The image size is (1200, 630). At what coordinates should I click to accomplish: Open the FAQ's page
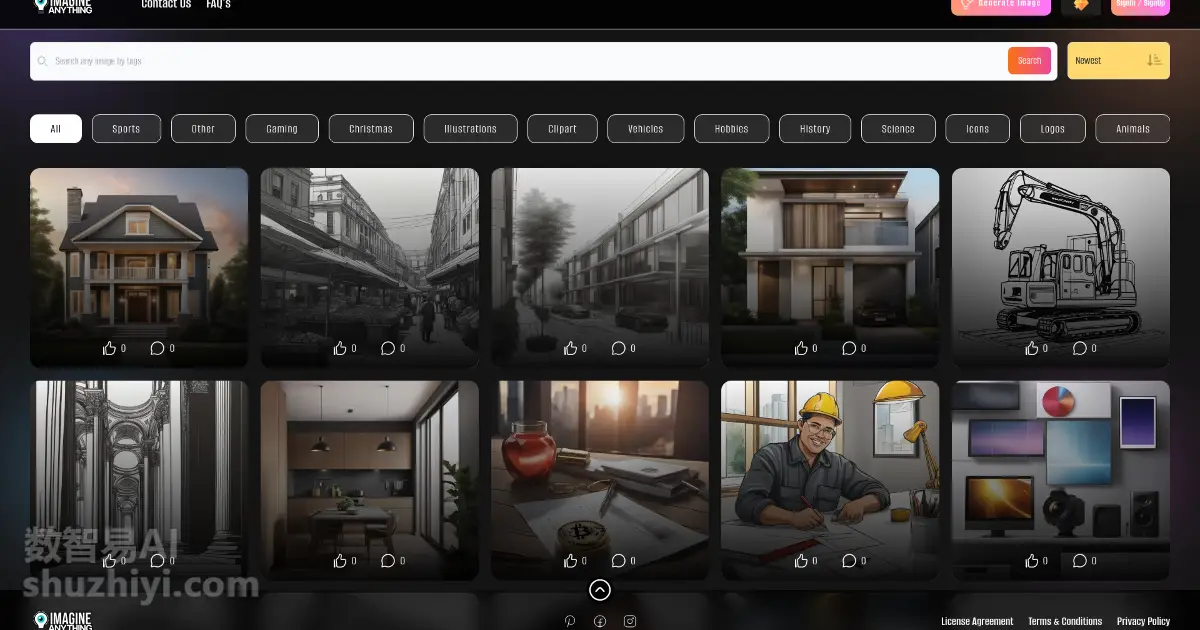tap(218, 5)
